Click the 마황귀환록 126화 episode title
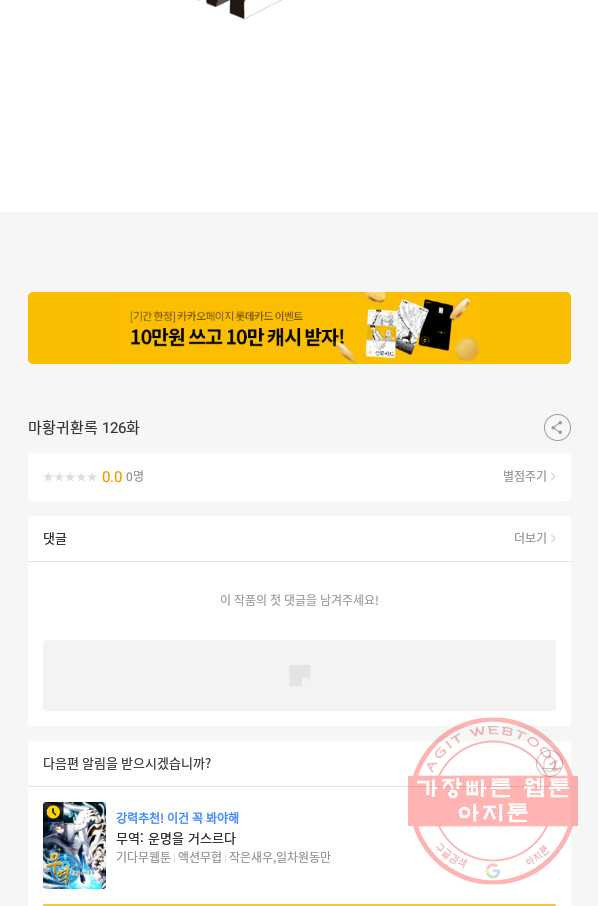 pos(84,428)
